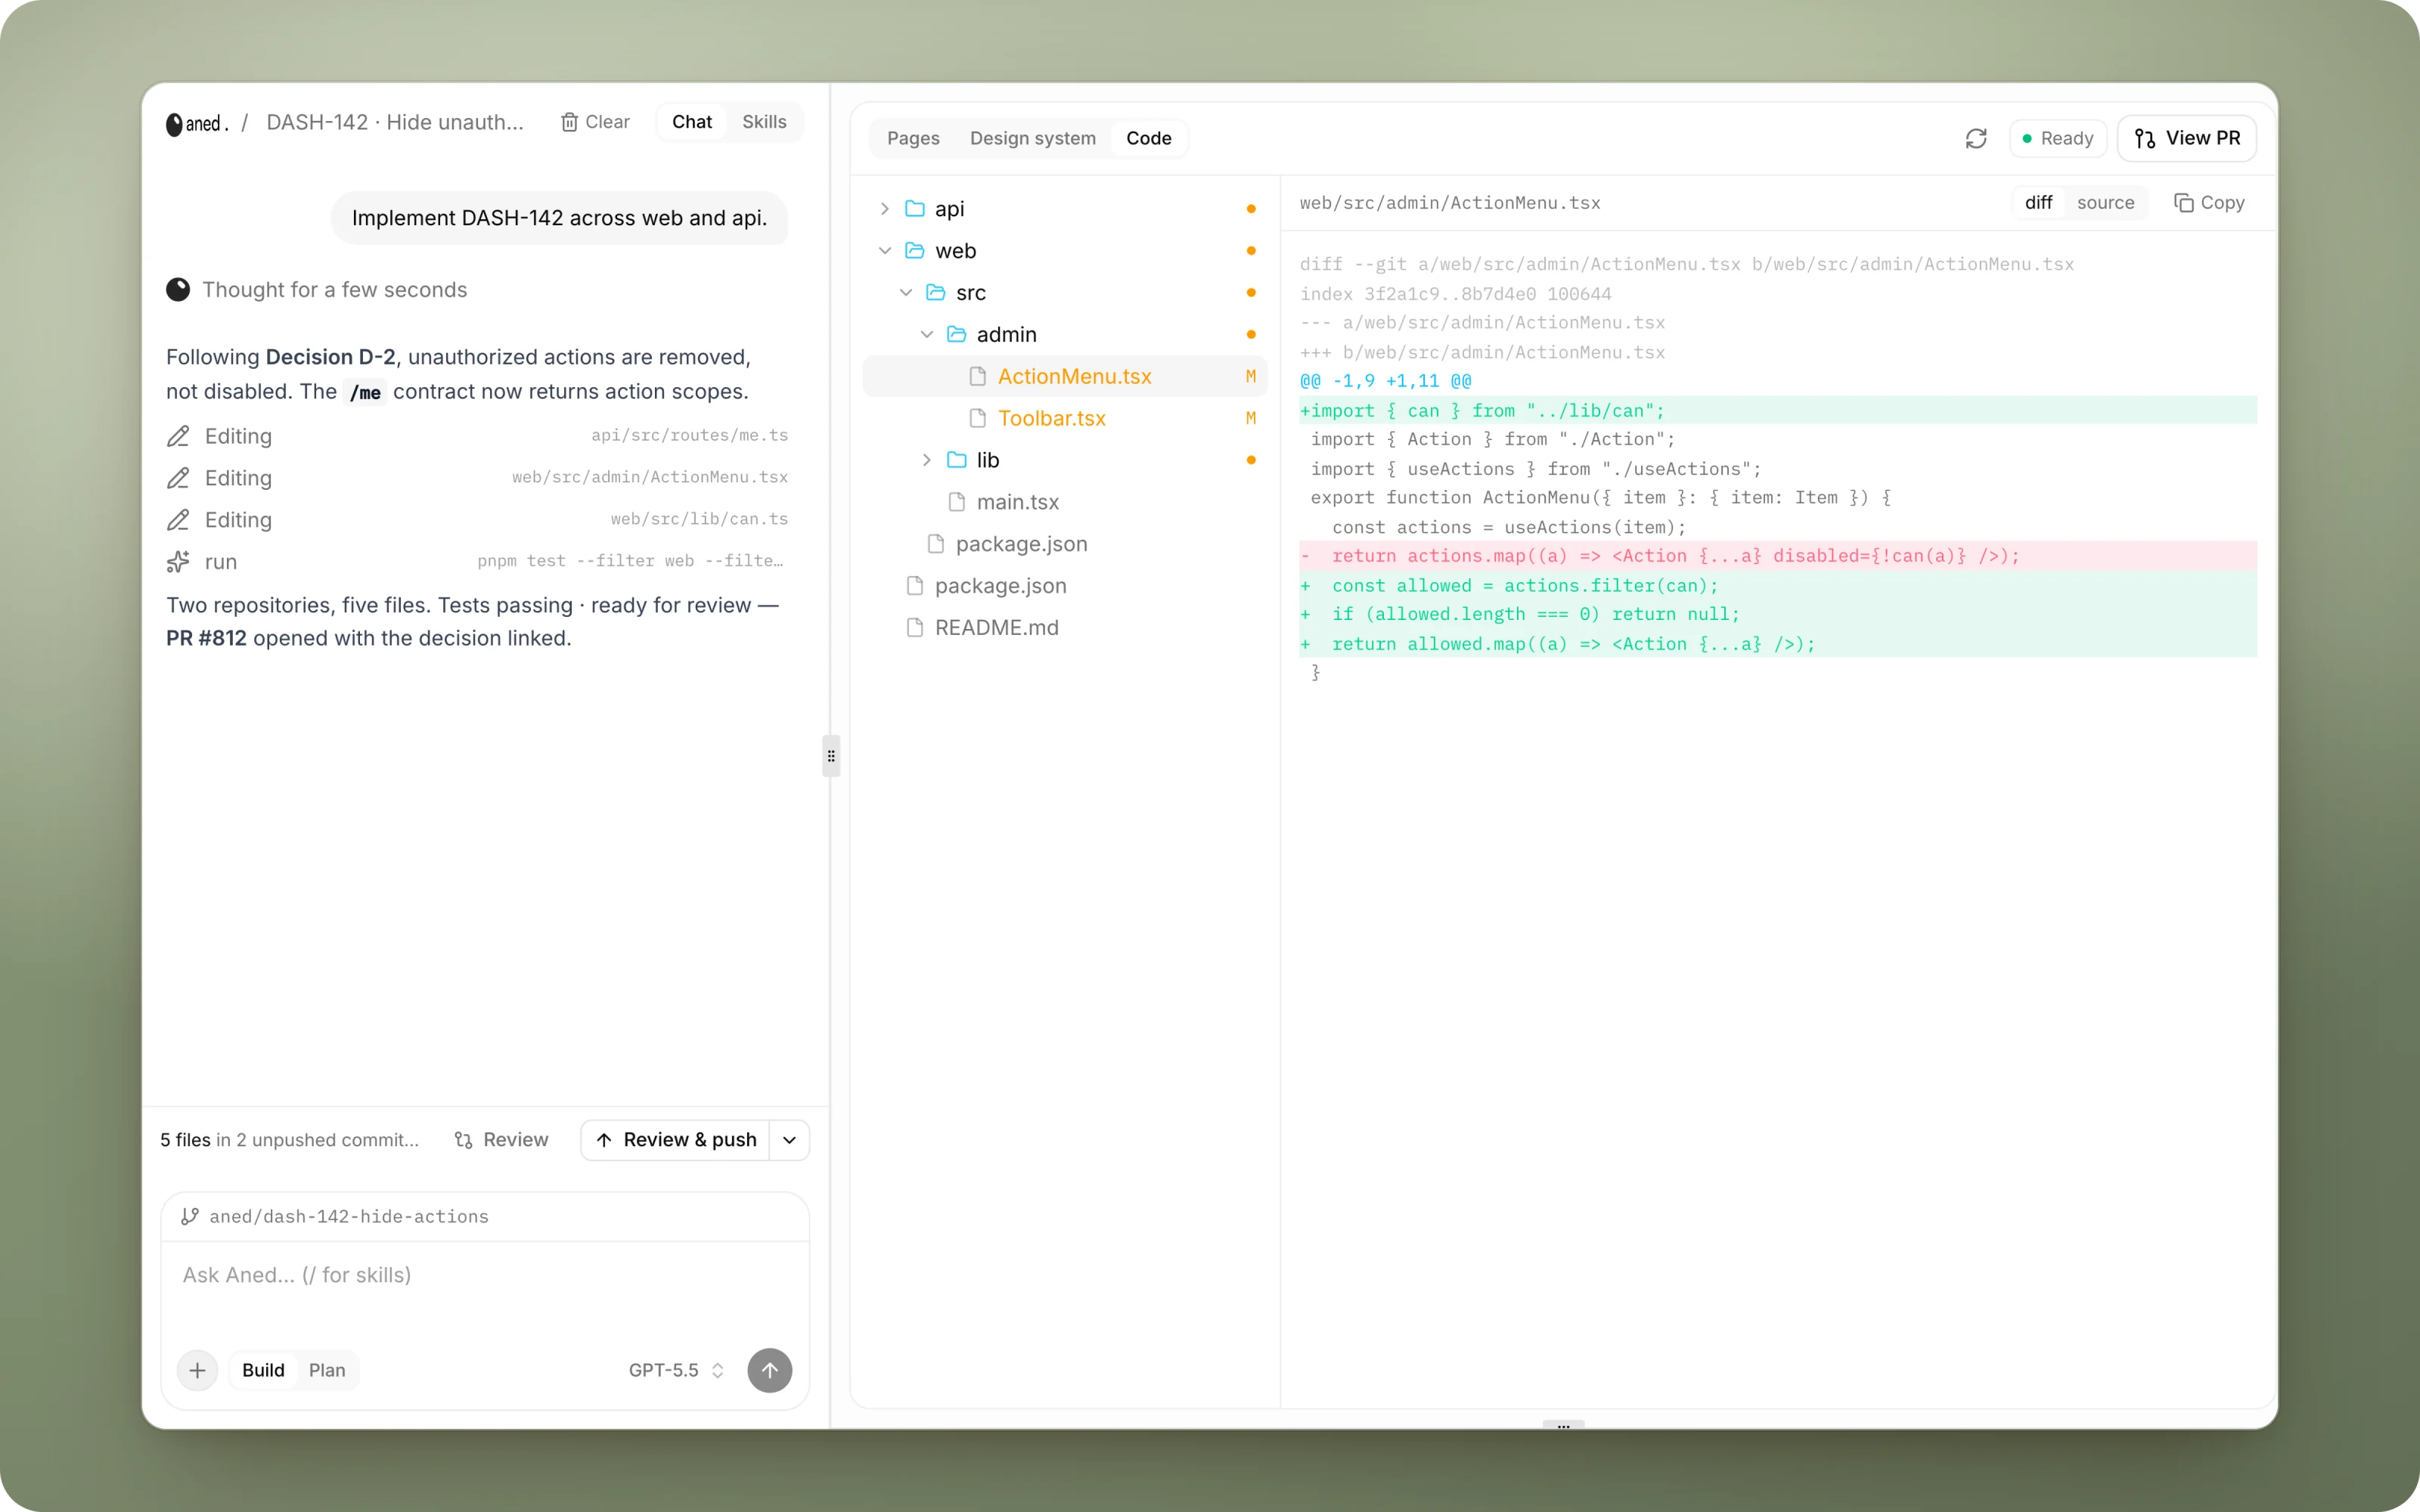Click pencil icon for api/src/routes/me.ts edit
The width and height of the screenshot is (2420, 1512).
click(178, 436)
